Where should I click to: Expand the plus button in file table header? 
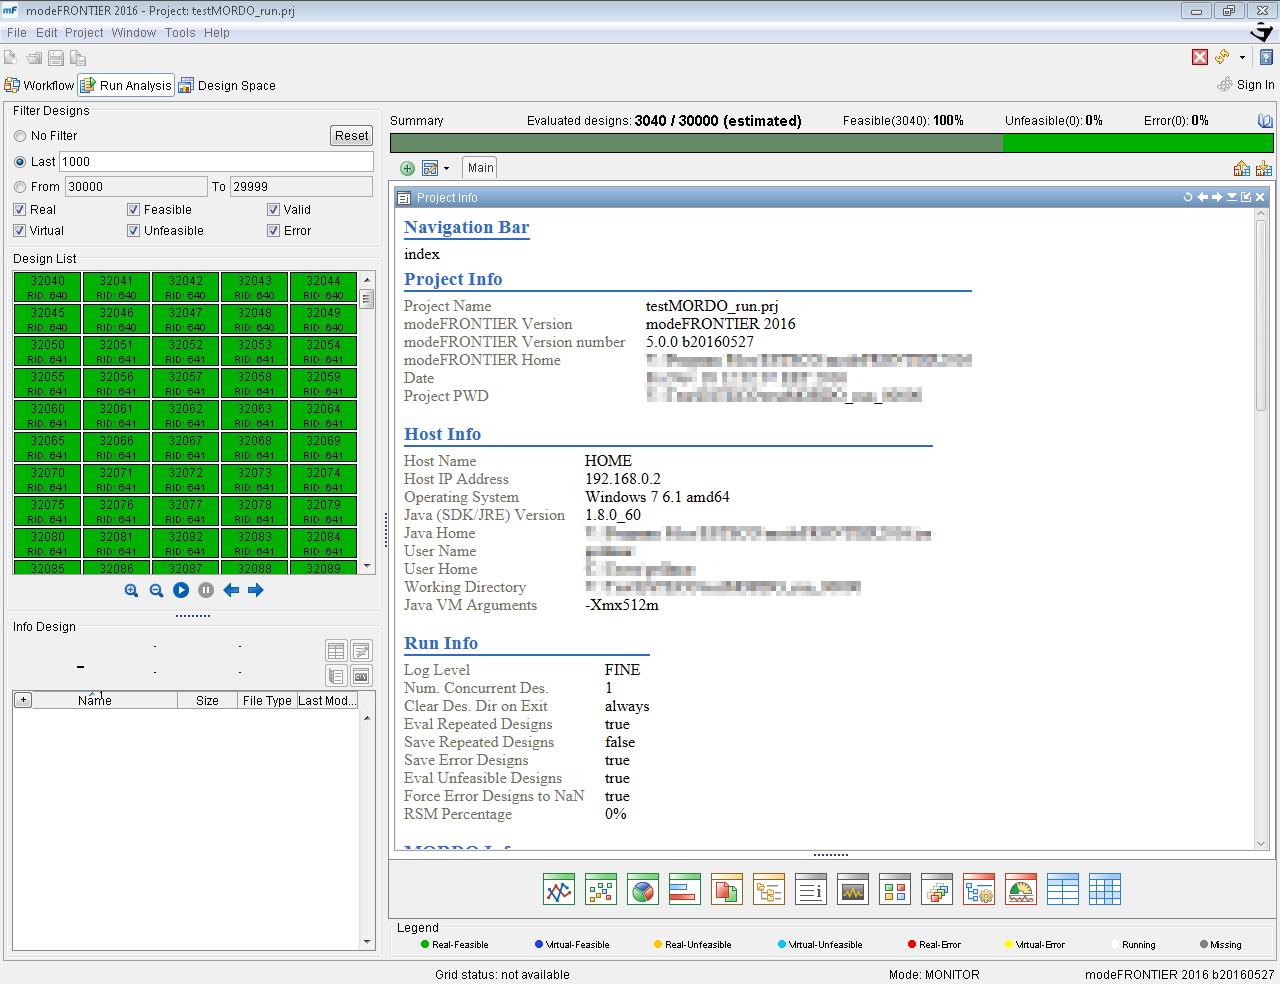(23, 700)
